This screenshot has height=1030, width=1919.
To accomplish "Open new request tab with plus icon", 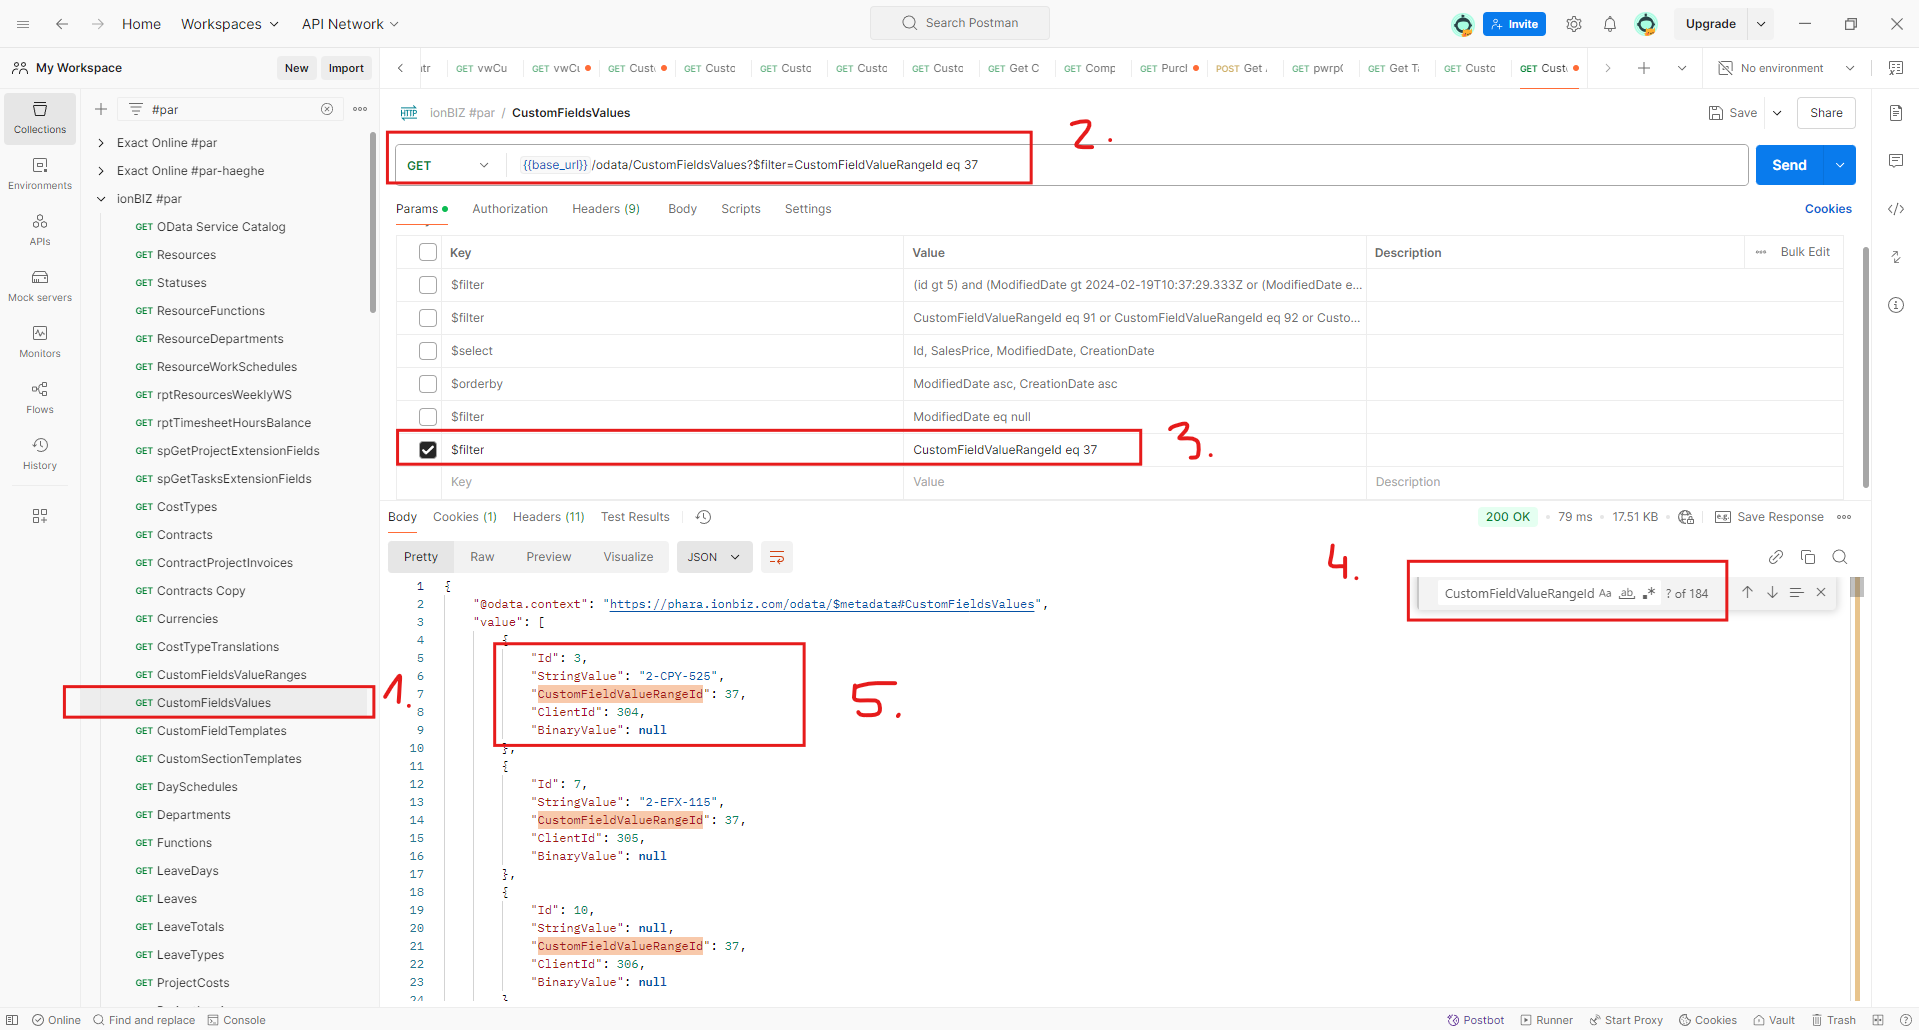I will coord(1644,68).
